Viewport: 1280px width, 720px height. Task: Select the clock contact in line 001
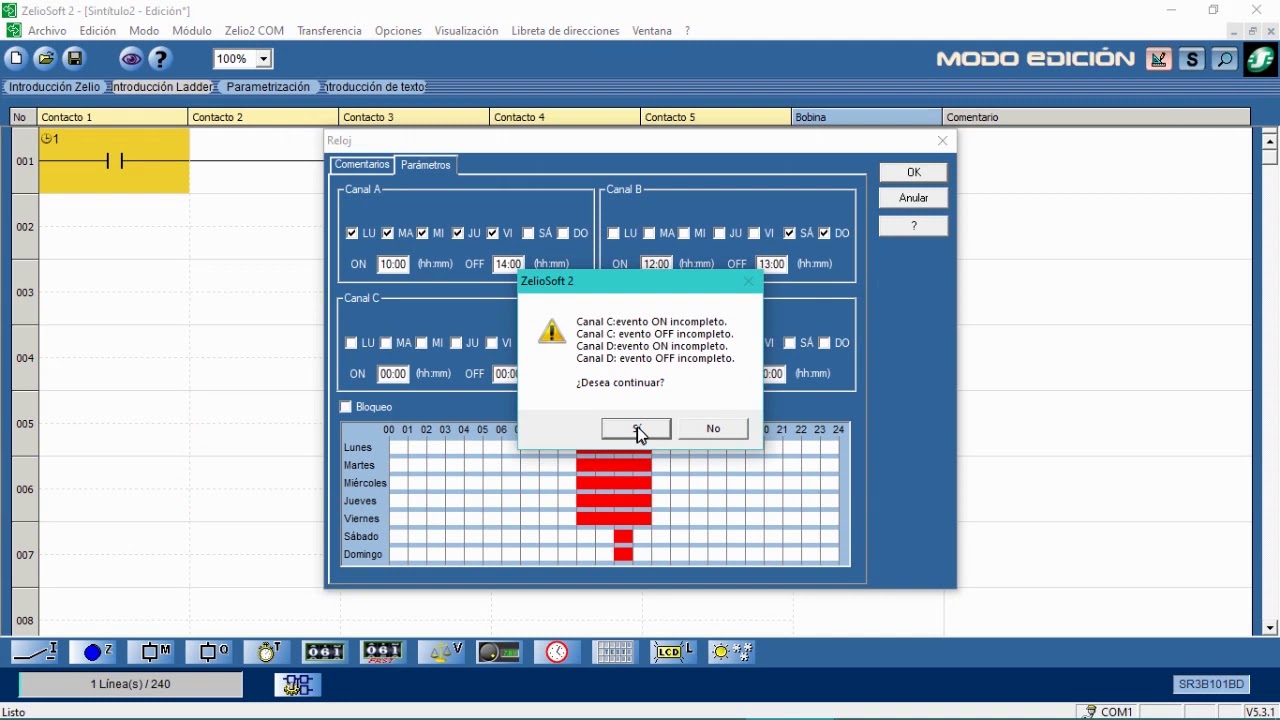114,161
